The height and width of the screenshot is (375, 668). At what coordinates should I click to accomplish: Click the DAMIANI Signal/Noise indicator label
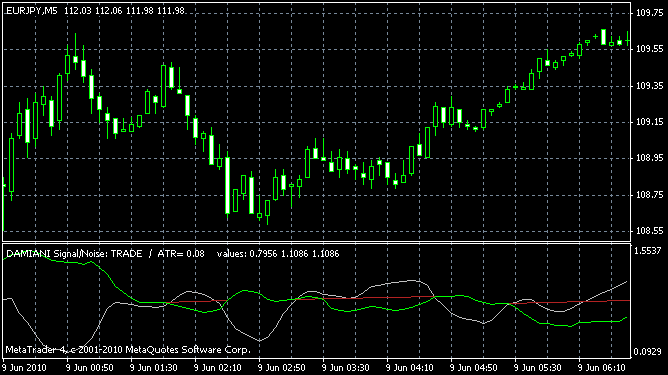[x=74, y=254]
